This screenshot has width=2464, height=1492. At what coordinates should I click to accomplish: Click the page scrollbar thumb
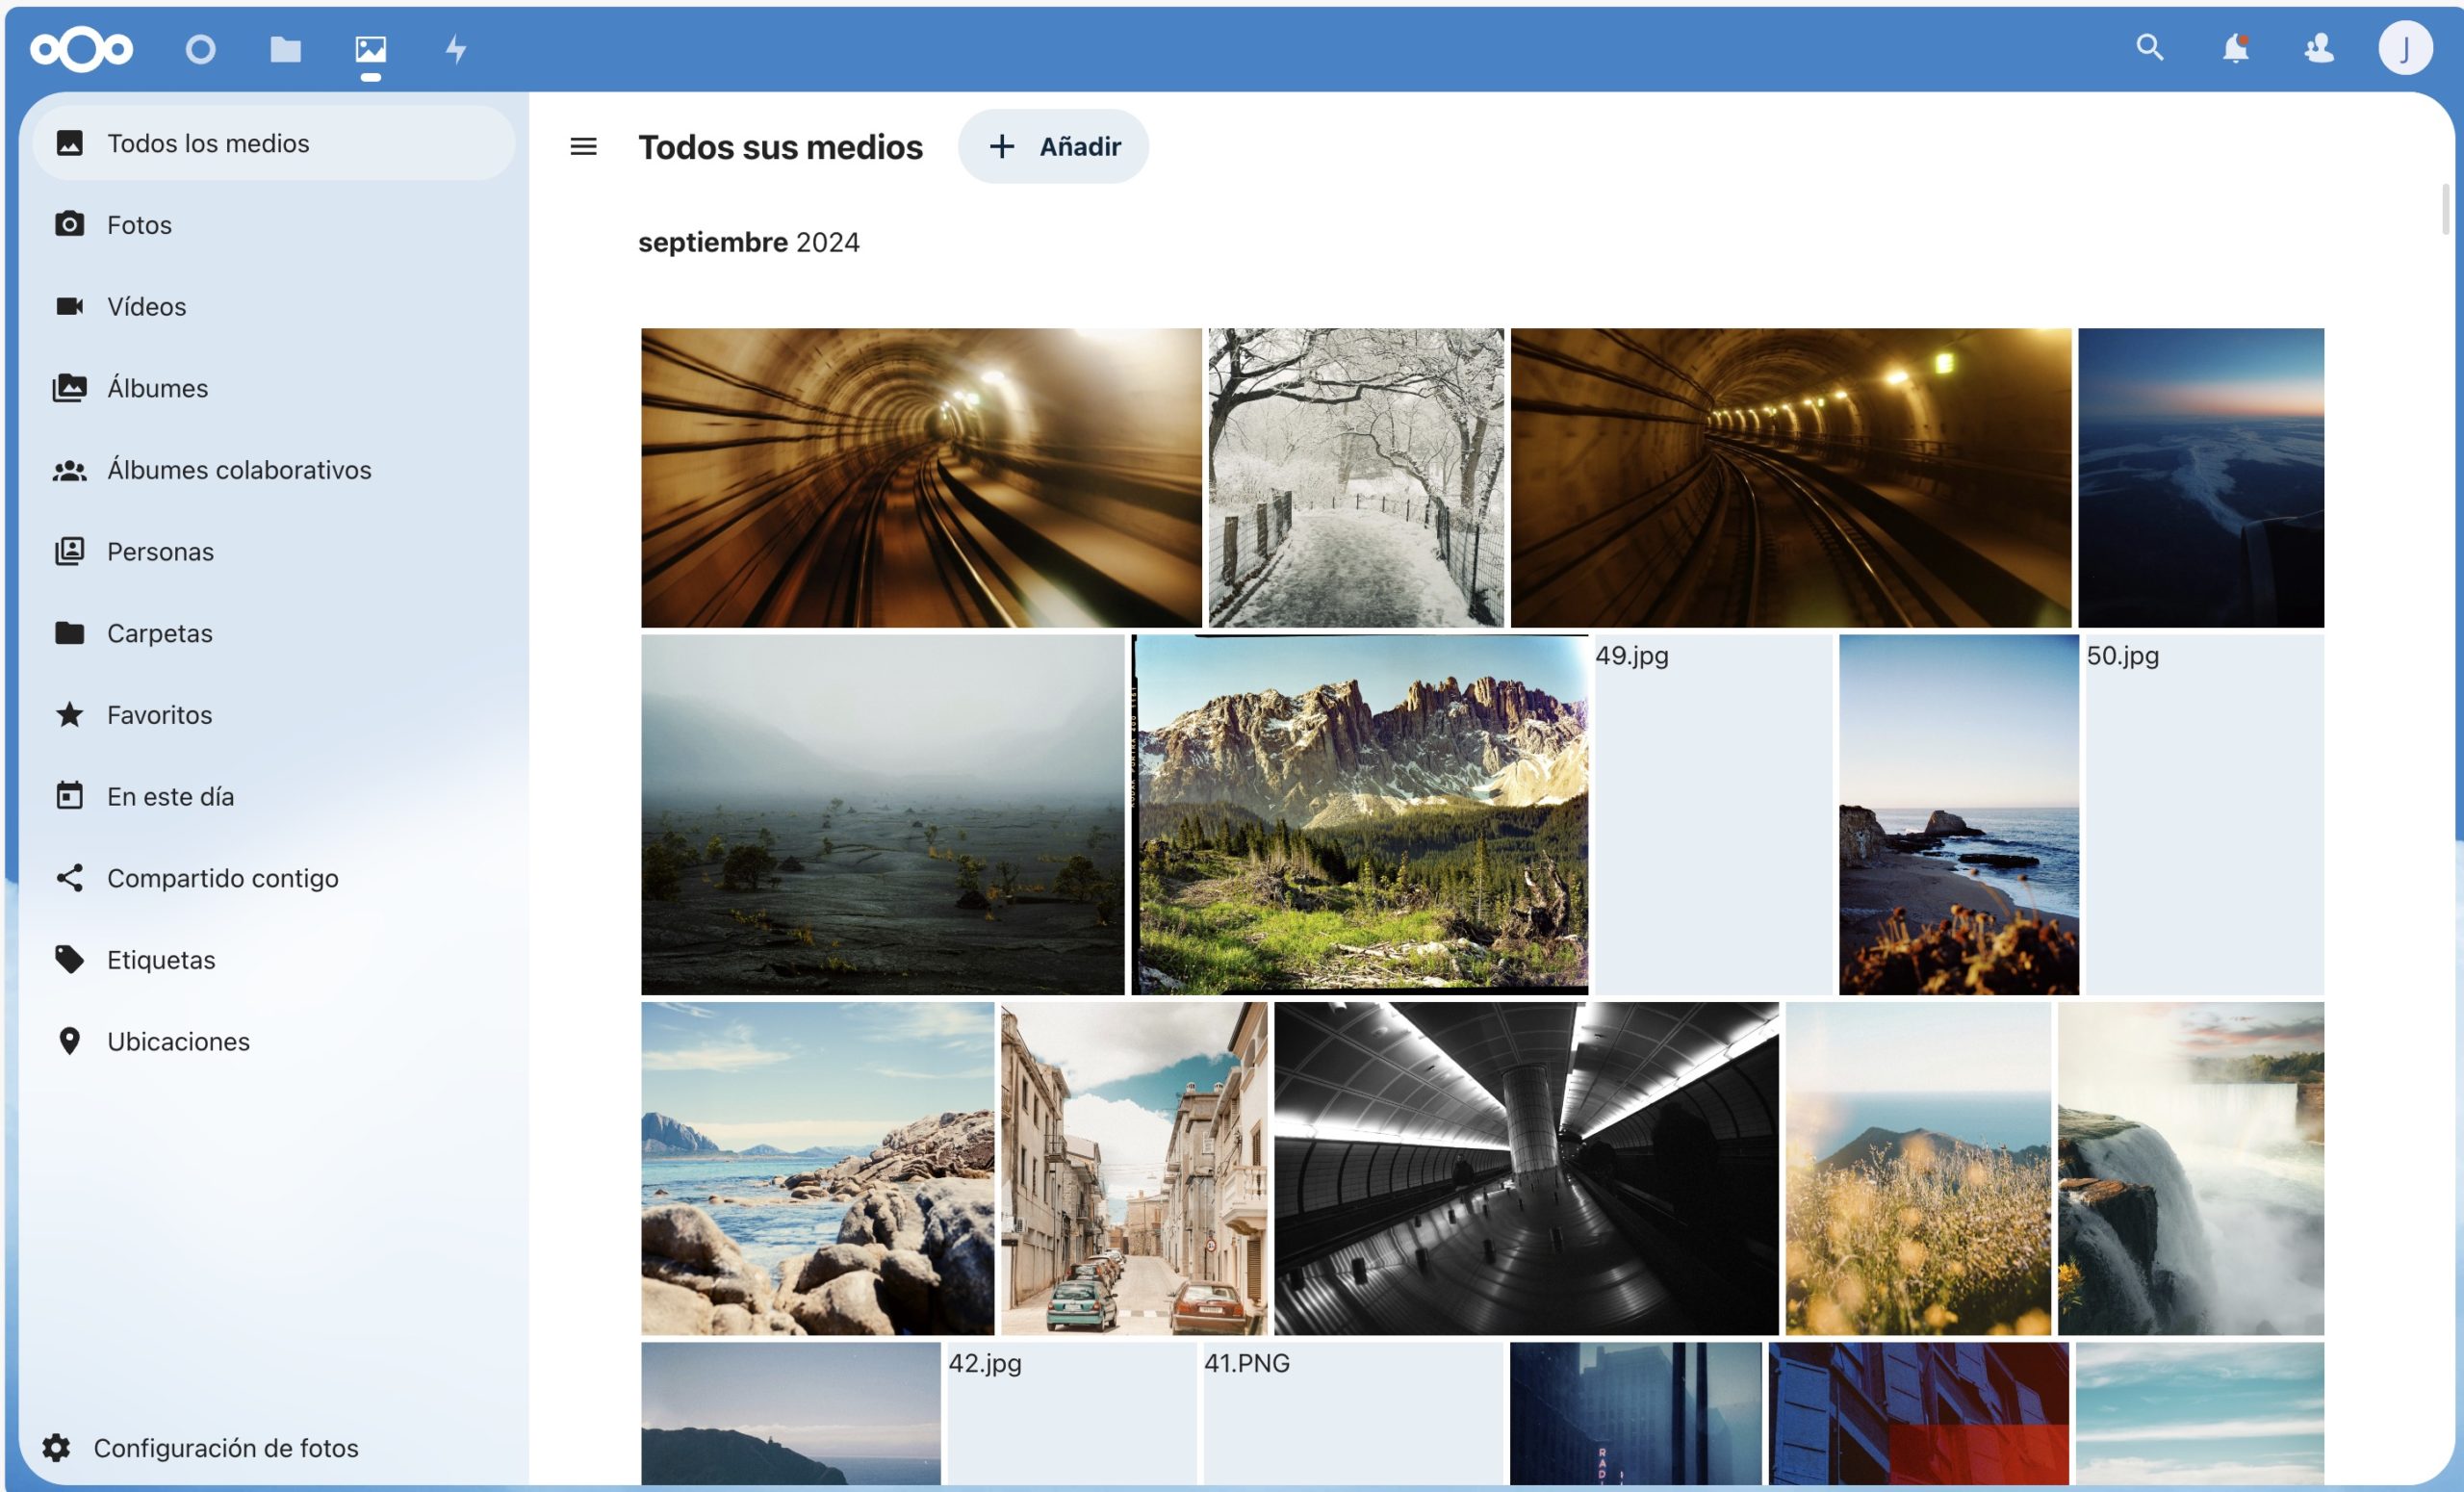coord(2445,209)
